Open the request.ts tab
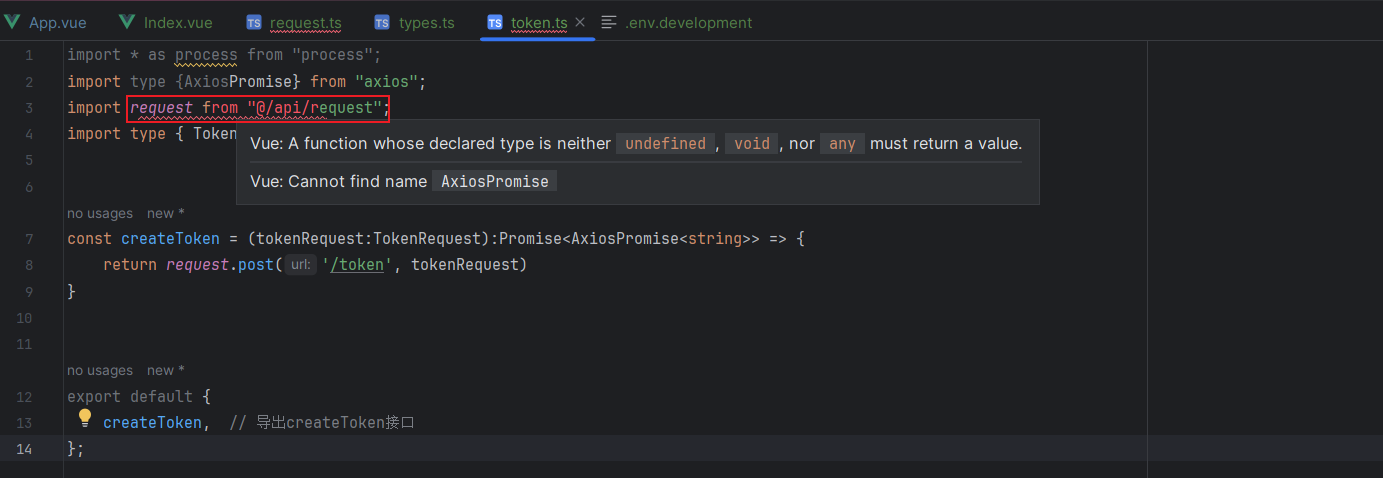The image size is (1383, 478). click(x=305, y=22)
